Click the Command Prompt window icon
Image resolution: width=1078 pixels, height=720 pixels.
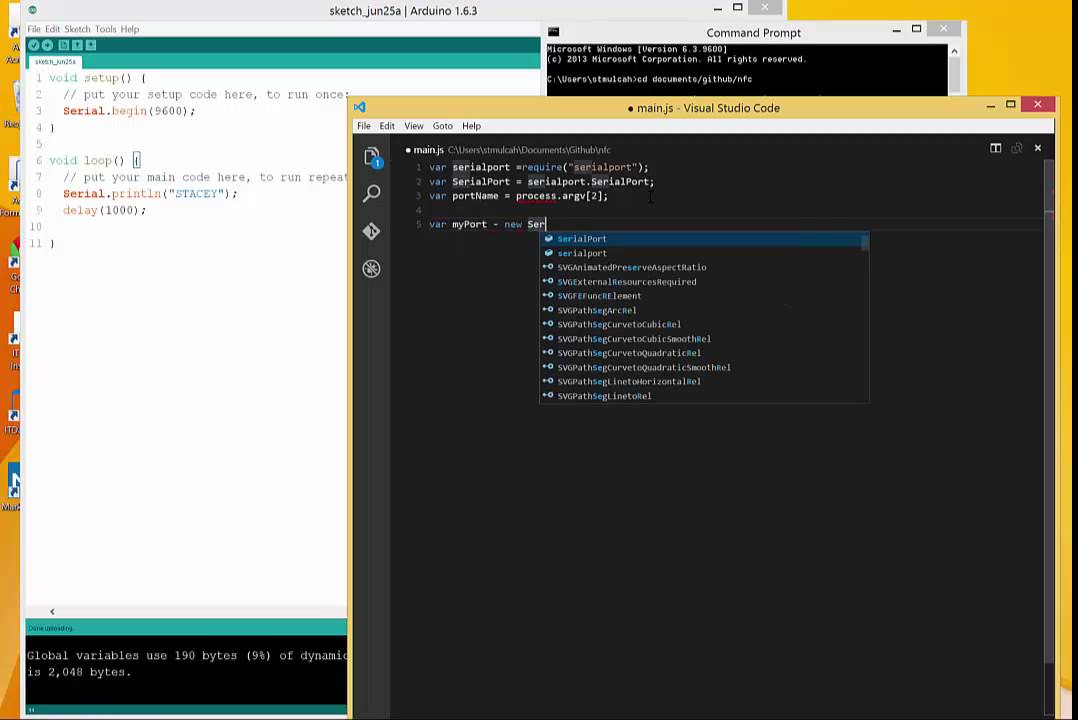pyautogui.click(x=553, y=32)
